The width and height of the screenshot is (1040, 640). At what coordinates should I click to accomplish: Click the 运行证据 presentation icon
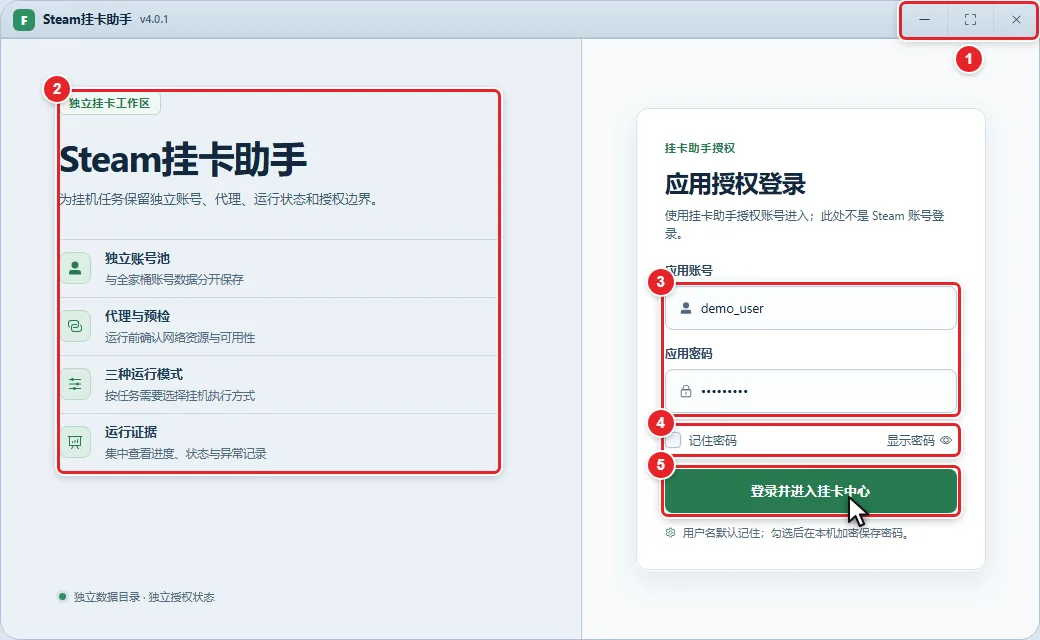point(75,442)
